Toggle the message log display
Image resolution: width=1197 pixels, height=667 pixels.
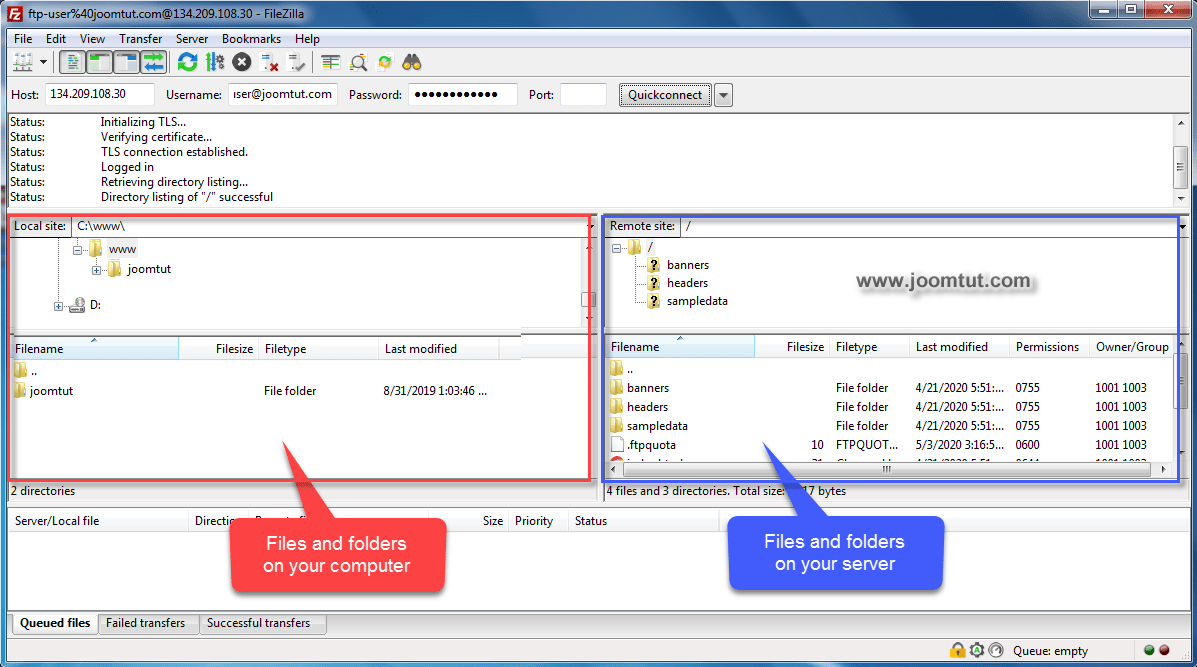pyautogui.click(x=72, y=61)
